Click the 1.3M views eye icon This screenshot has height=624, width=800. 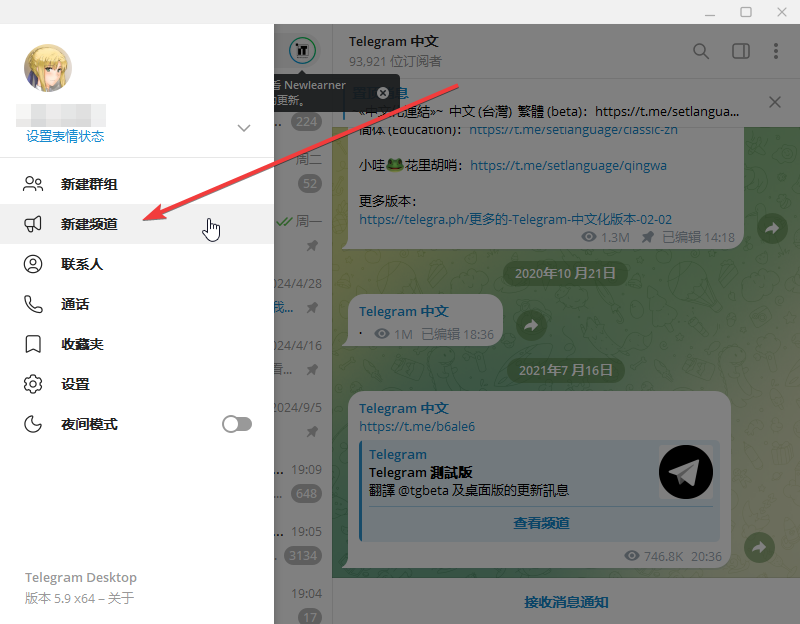click(589, 237)
